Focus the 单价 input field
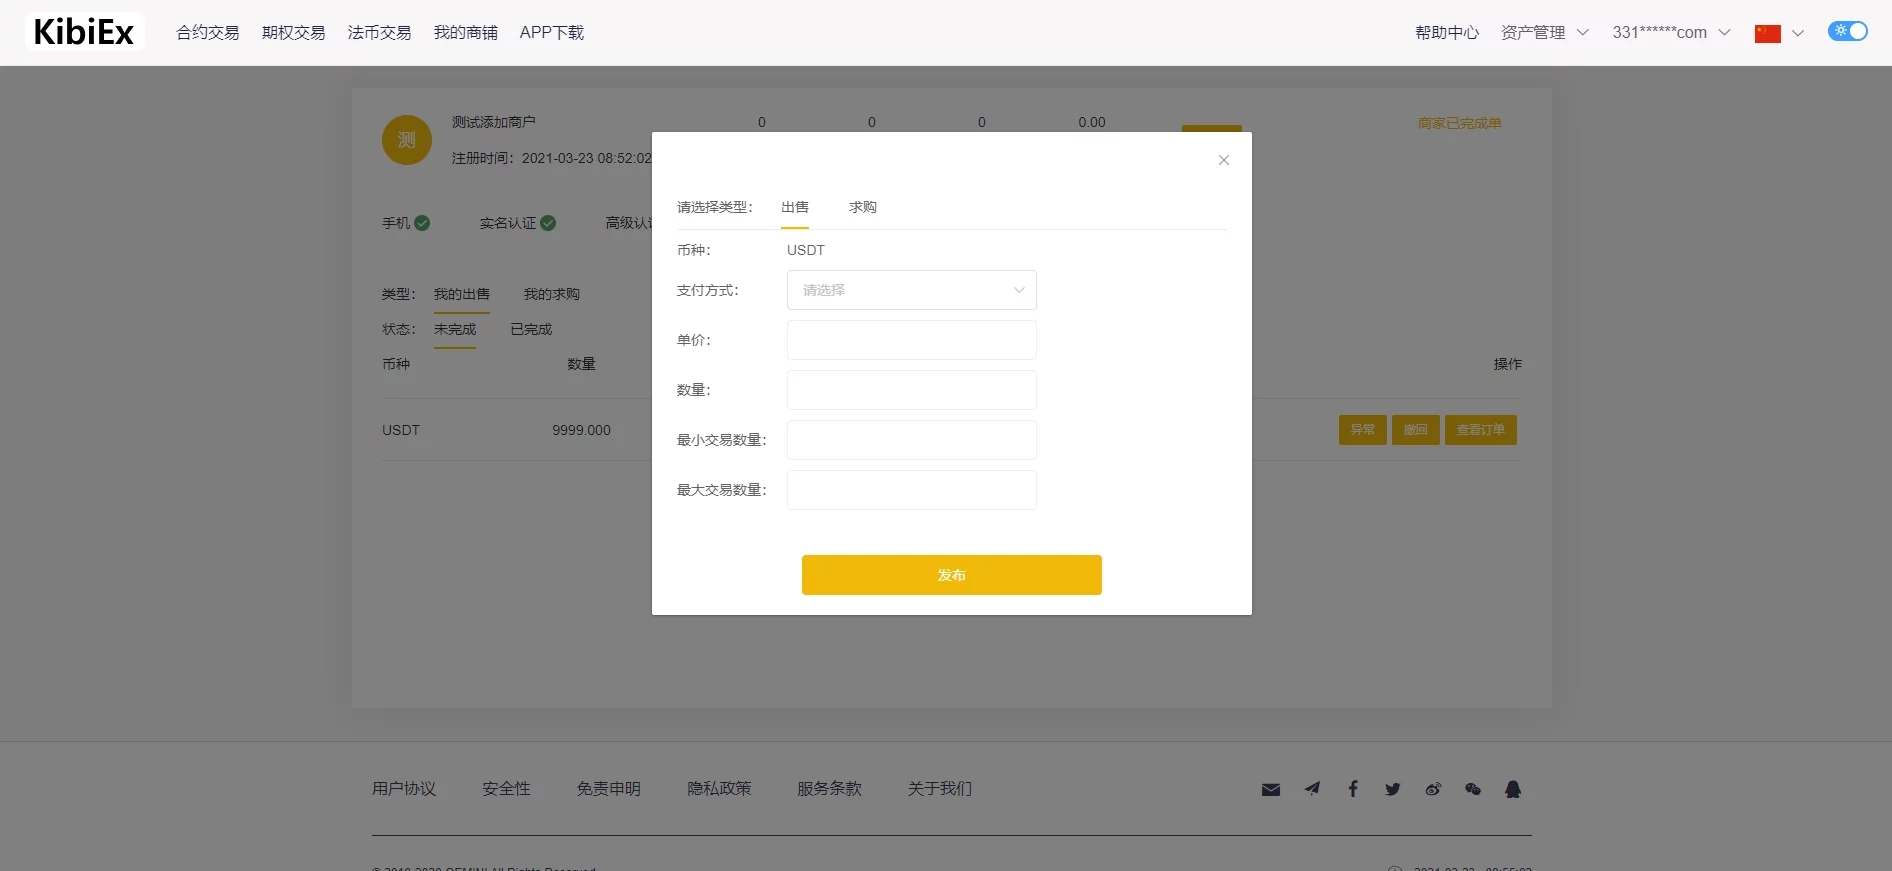This screenshot has width=1892, height=871. coord(912,340)
